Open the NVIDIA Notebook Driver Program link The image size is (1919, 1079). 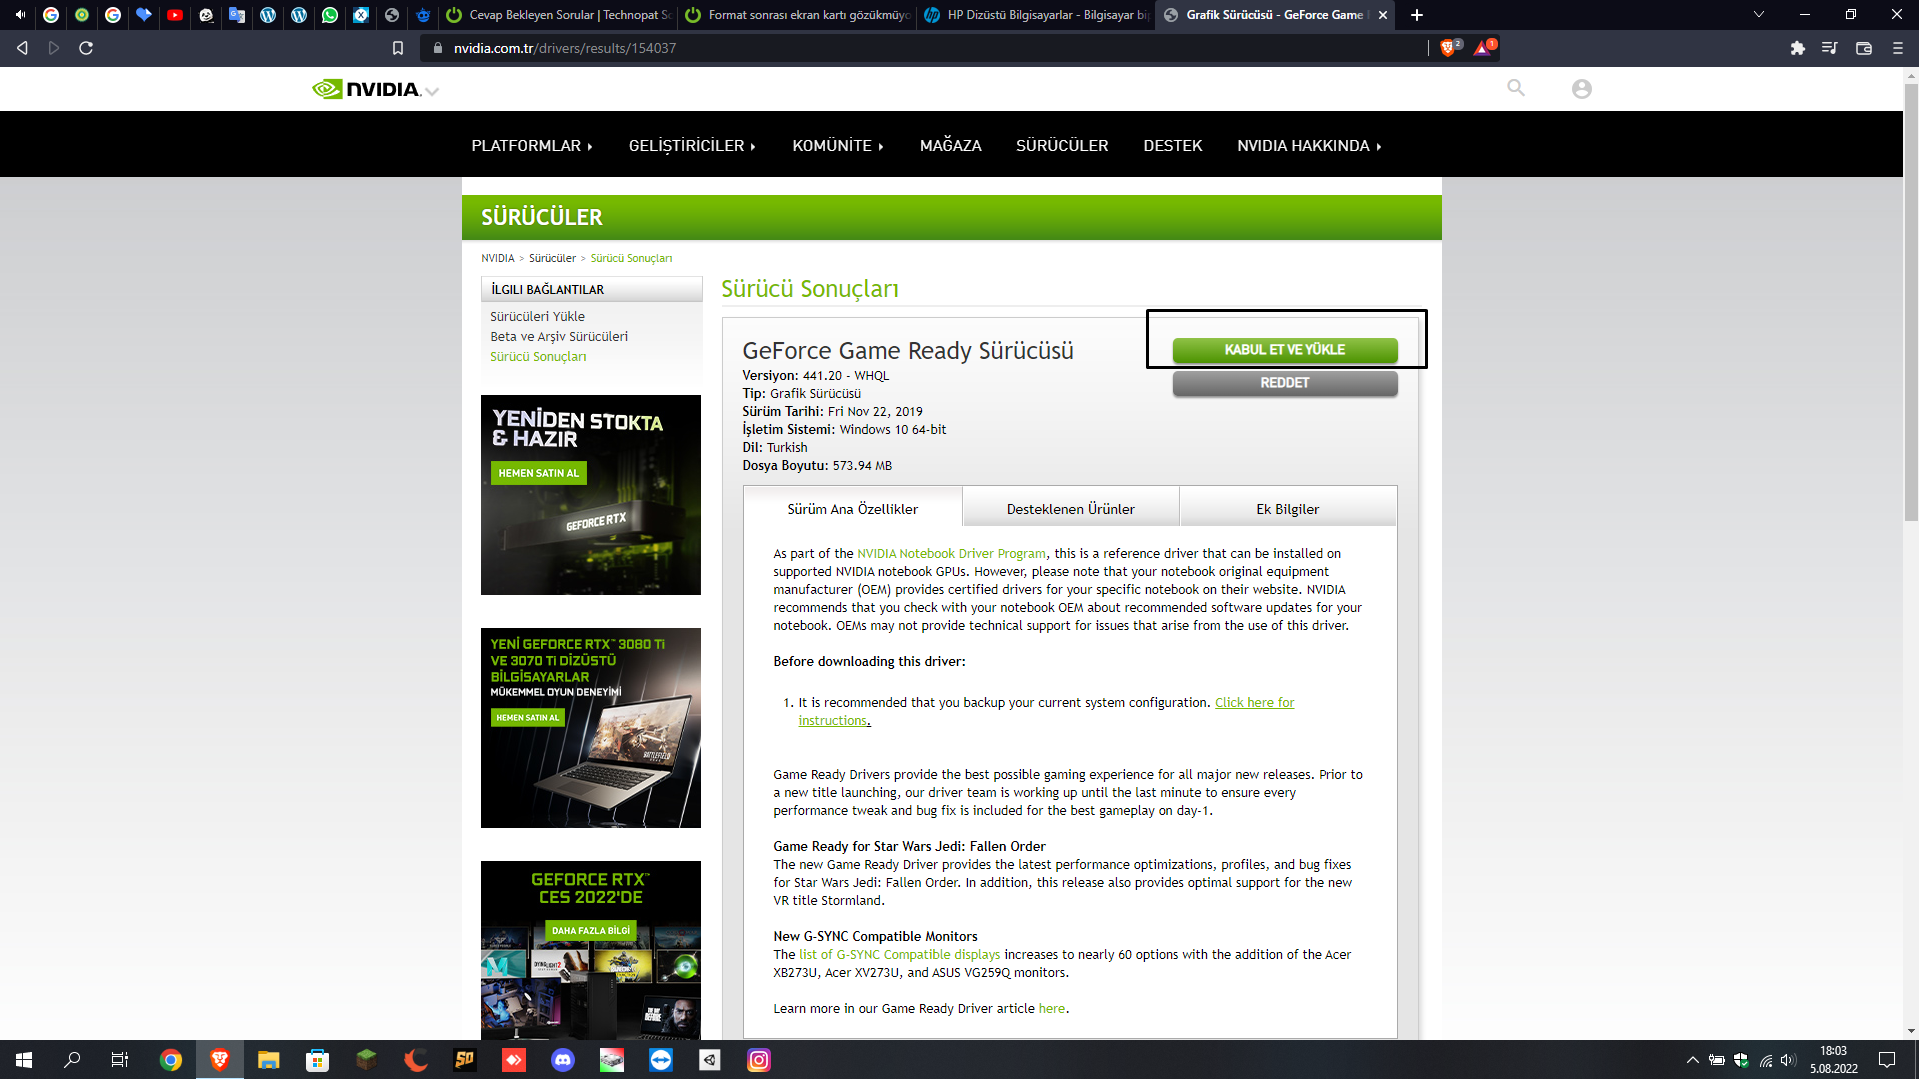click(951, 554)
